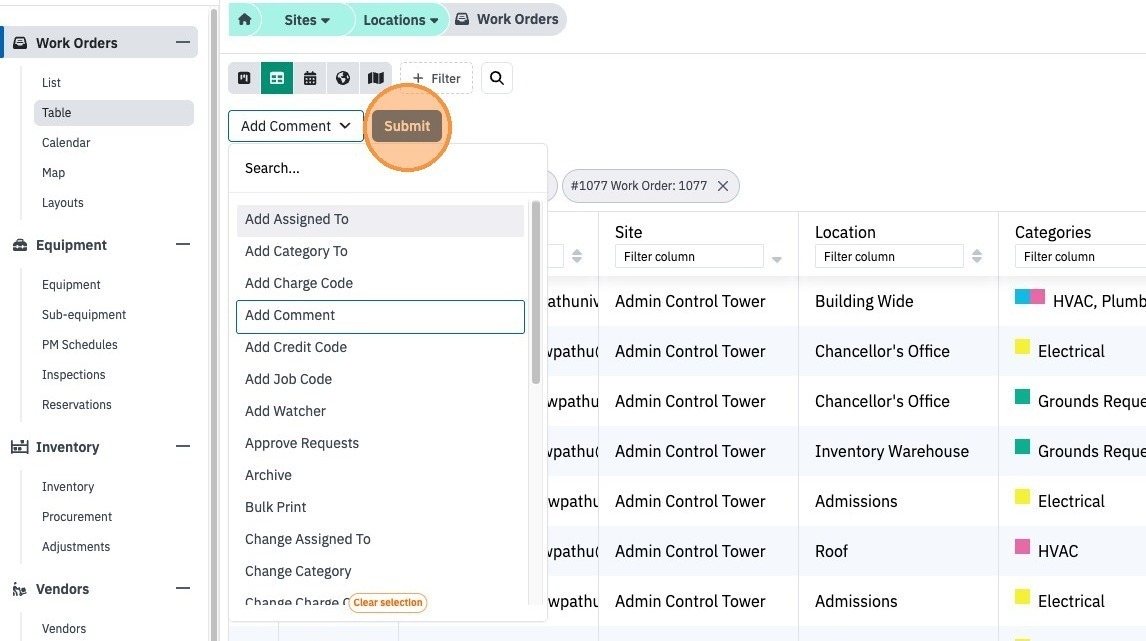
Task: Focus the action Search field
Action: click(x=387, y=168)
